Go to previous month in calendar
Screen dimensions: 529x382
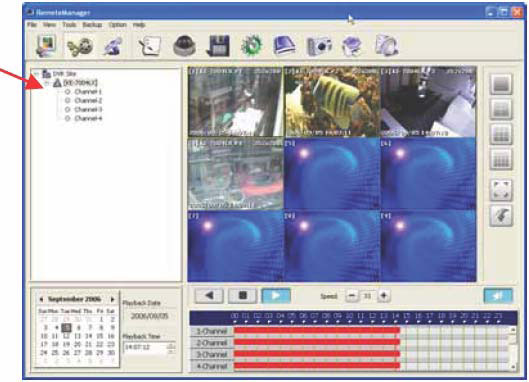41,299
